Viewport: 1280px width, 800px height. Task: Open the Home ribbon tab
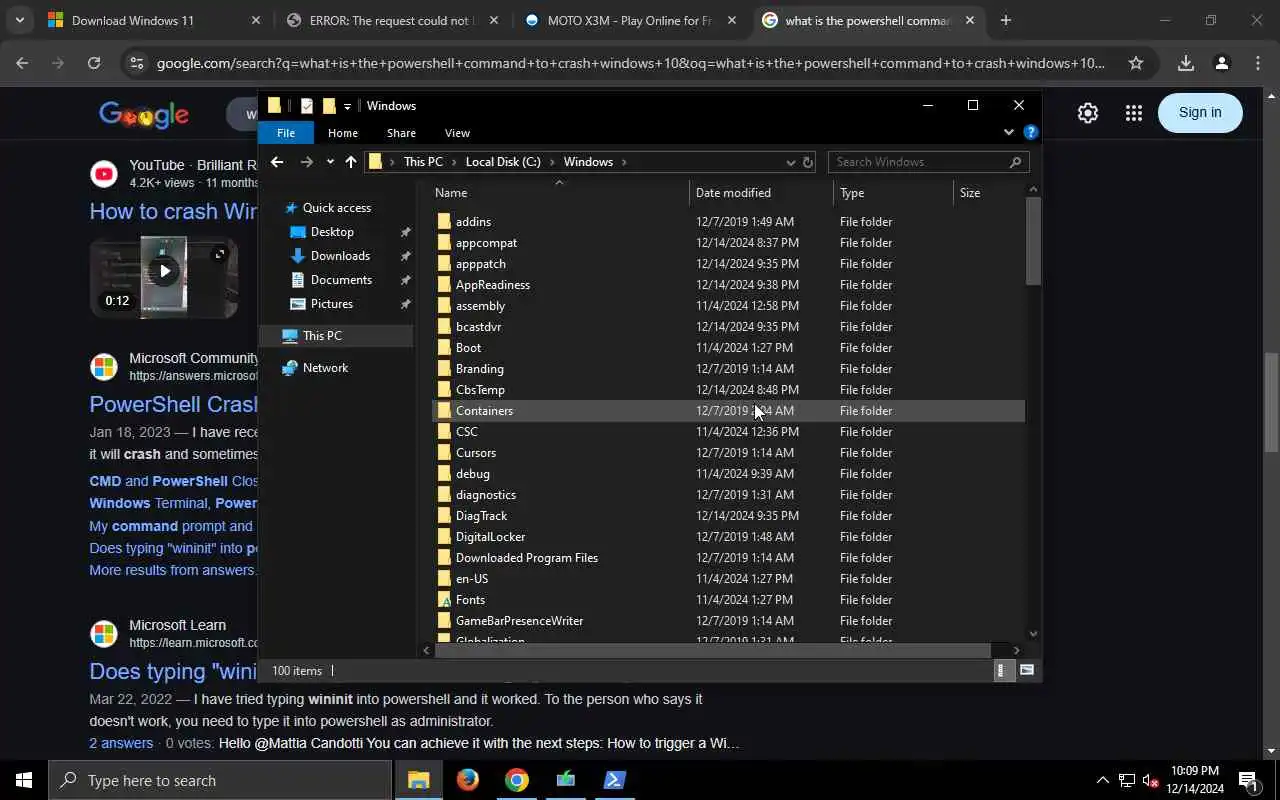pos(343,133)
